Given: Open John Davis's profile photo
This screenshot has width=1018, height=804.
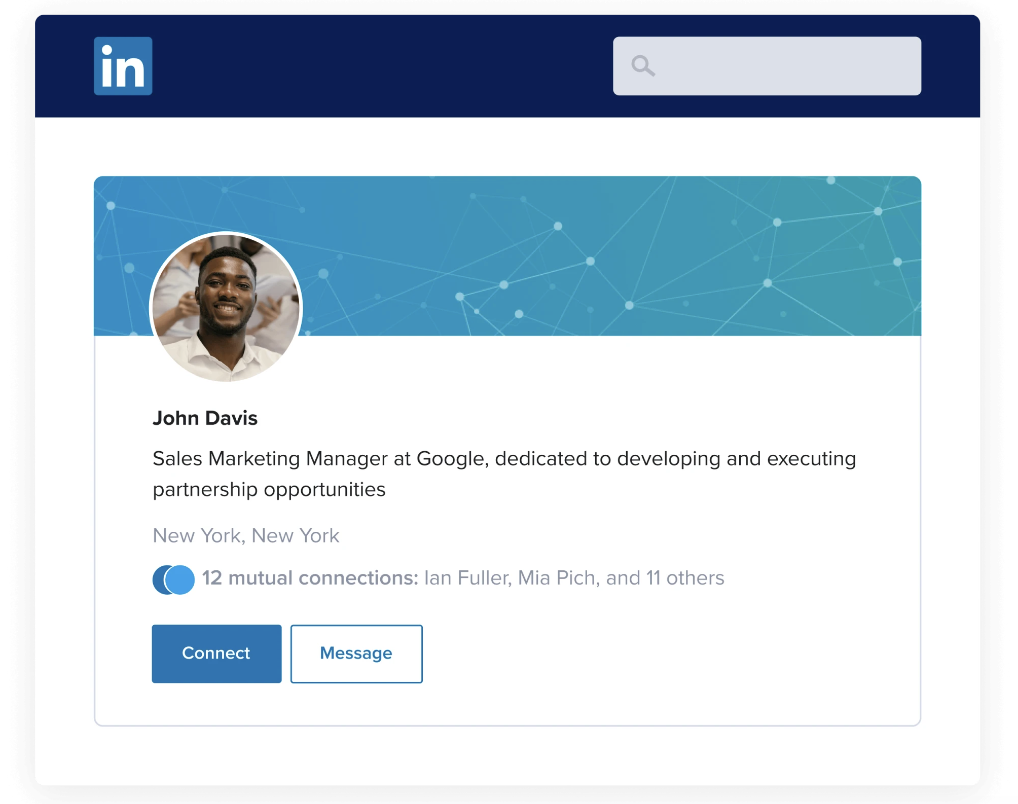Looking at the screenshot, I should 226,307.
